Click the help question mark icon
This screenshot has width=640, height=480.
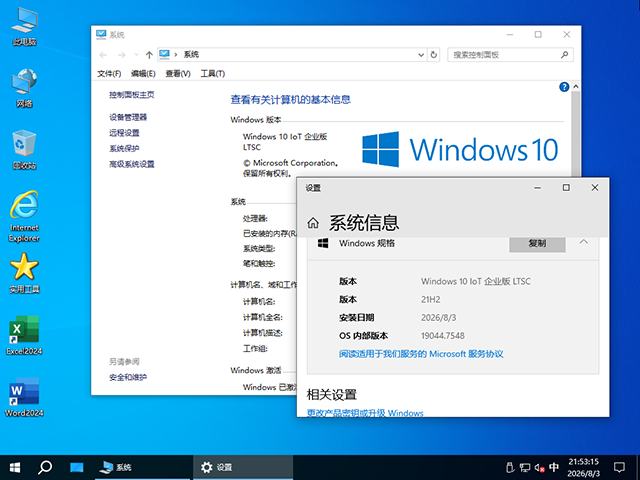(x=564, y=87)
